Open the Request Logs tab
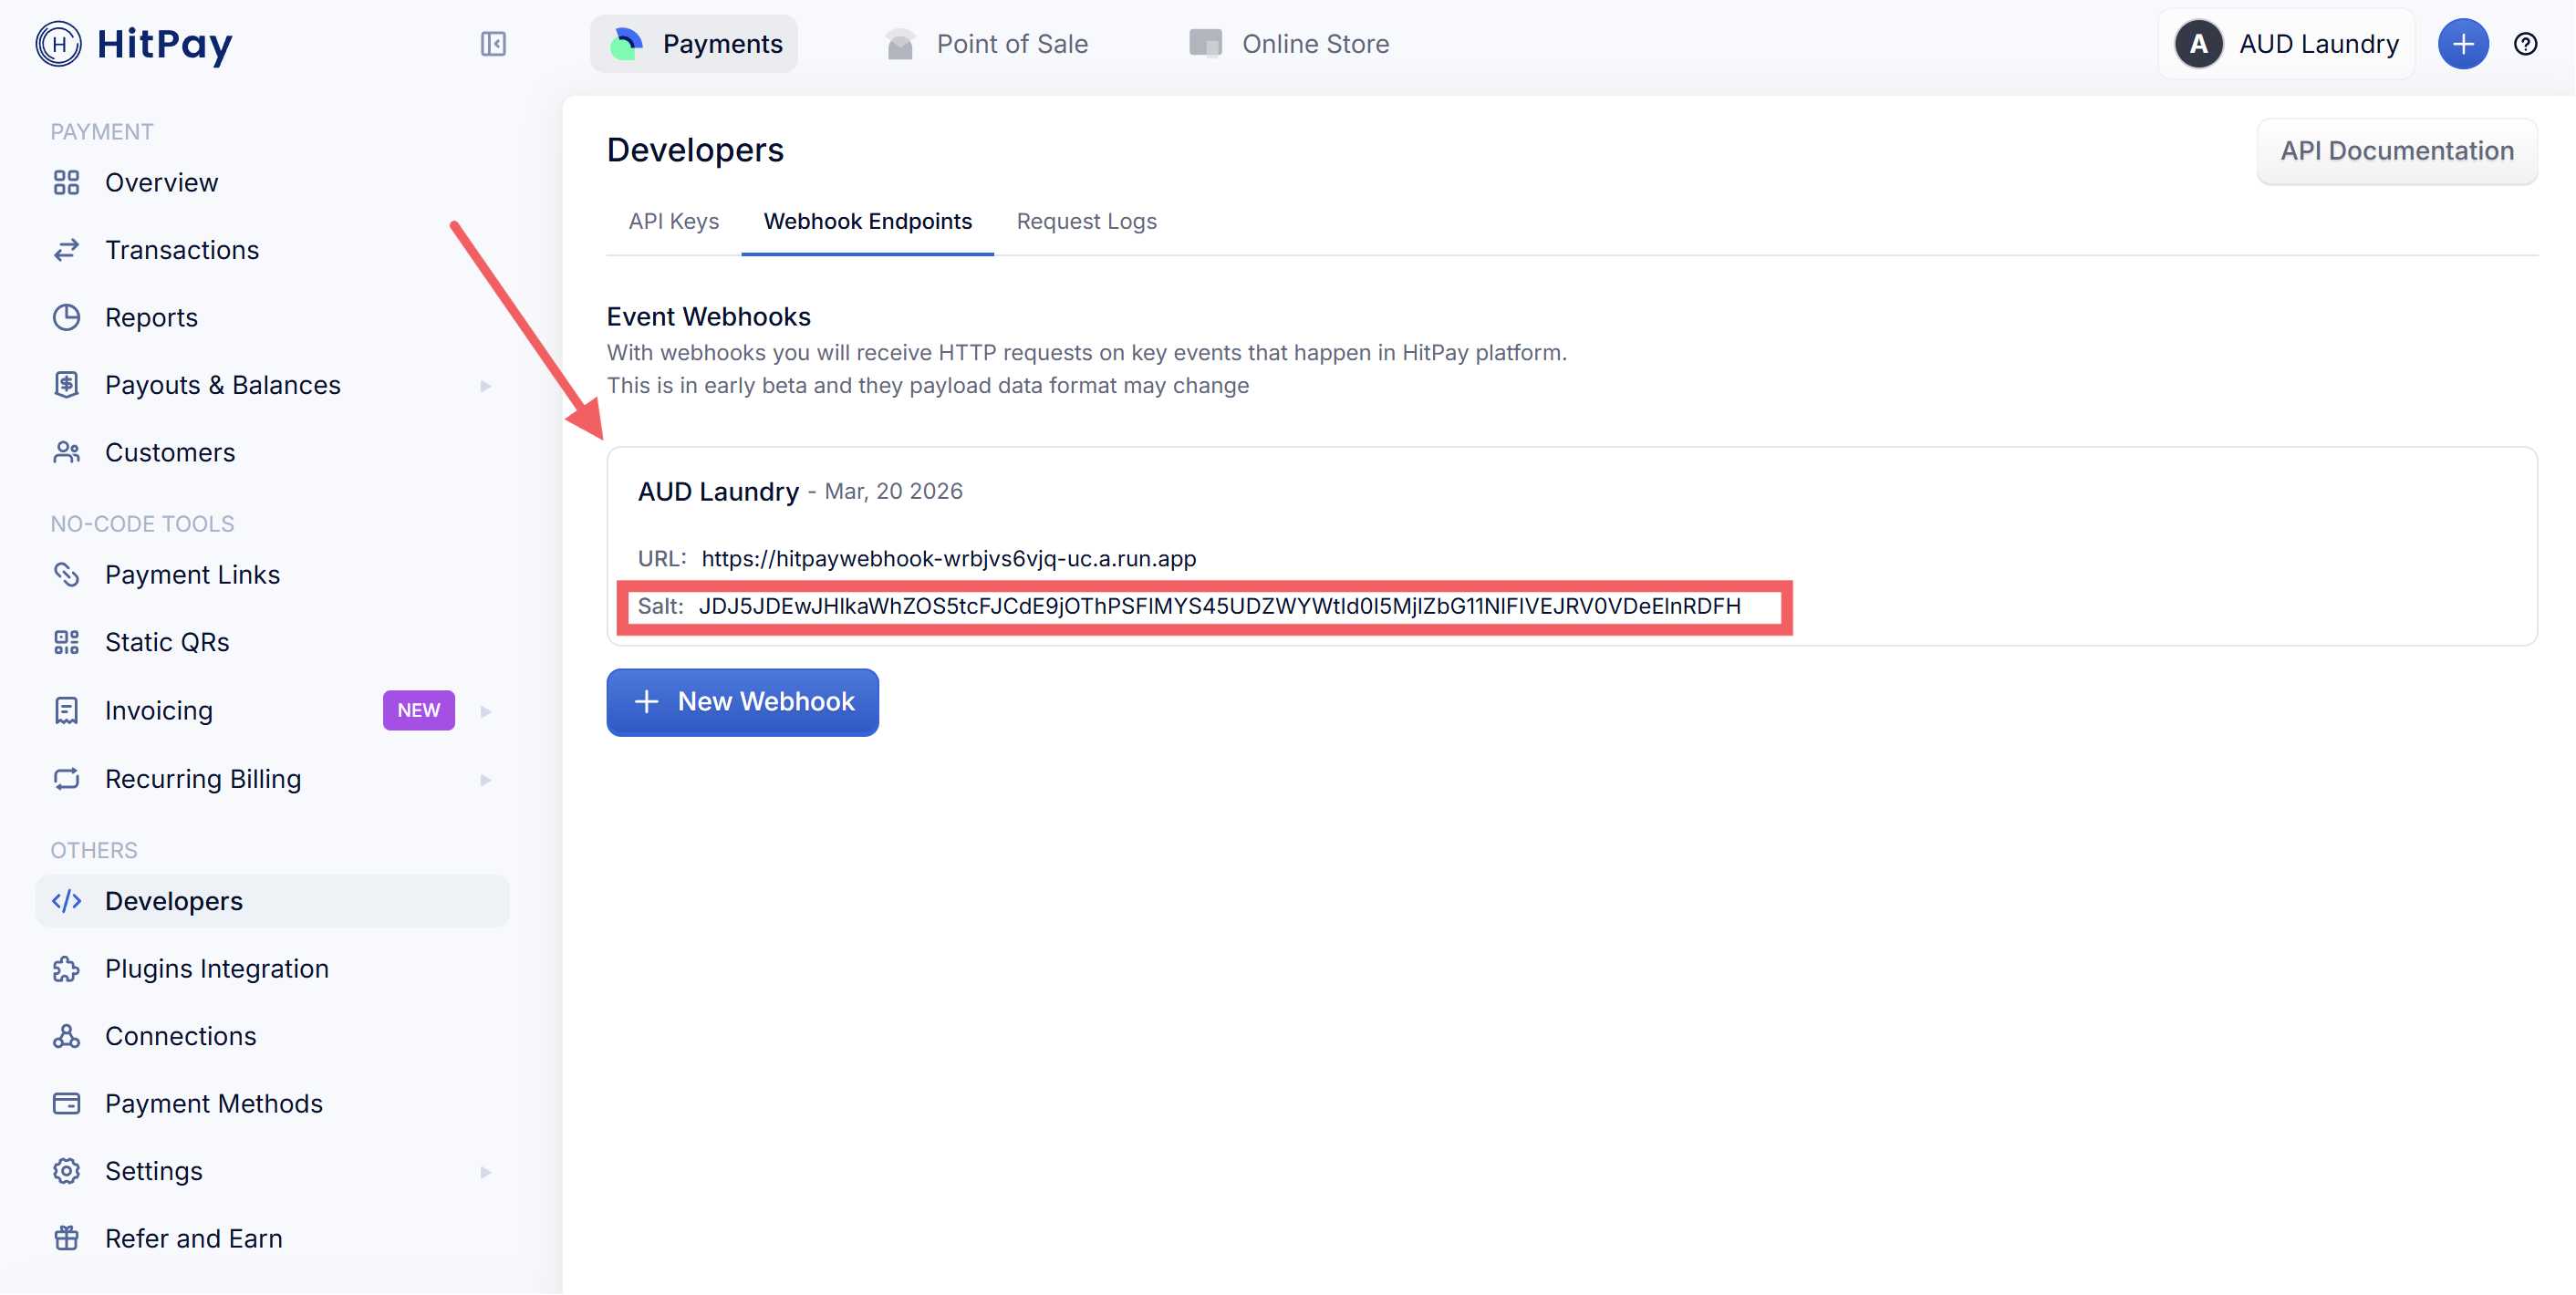This screenshot has height=1295, width=2576. point(1087,221)
